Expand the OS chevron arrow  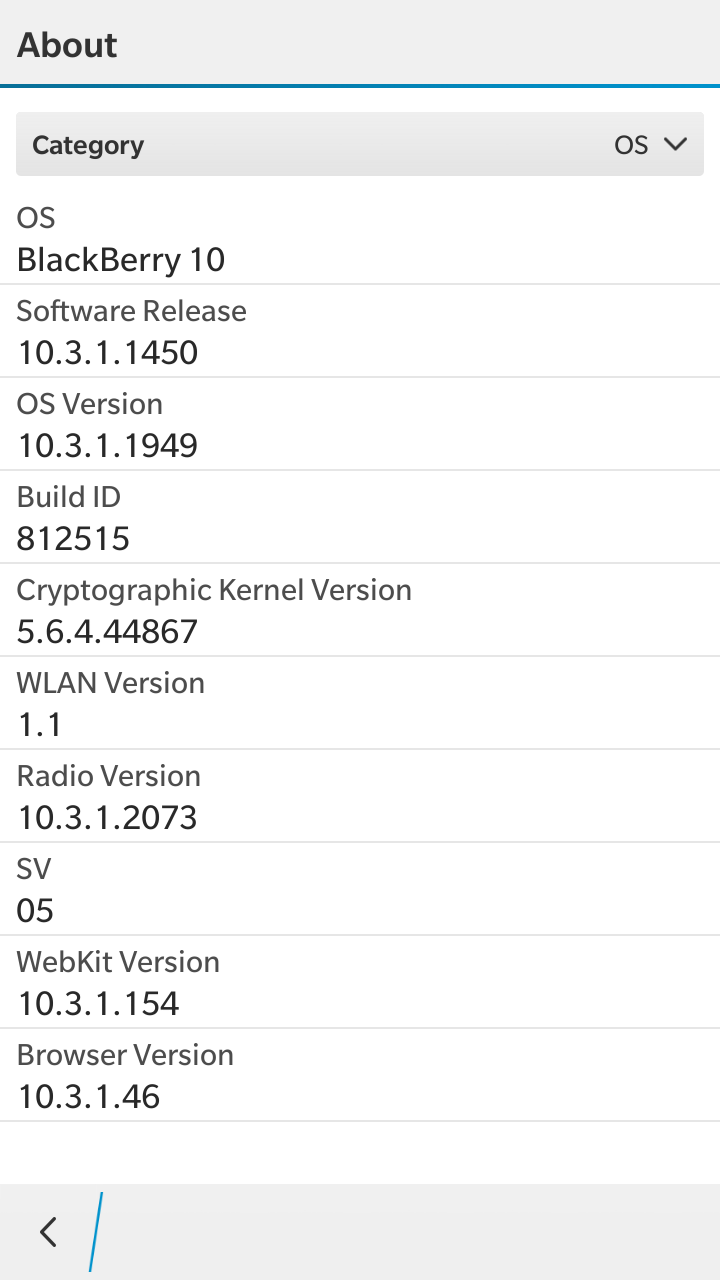tap(676, 145)
